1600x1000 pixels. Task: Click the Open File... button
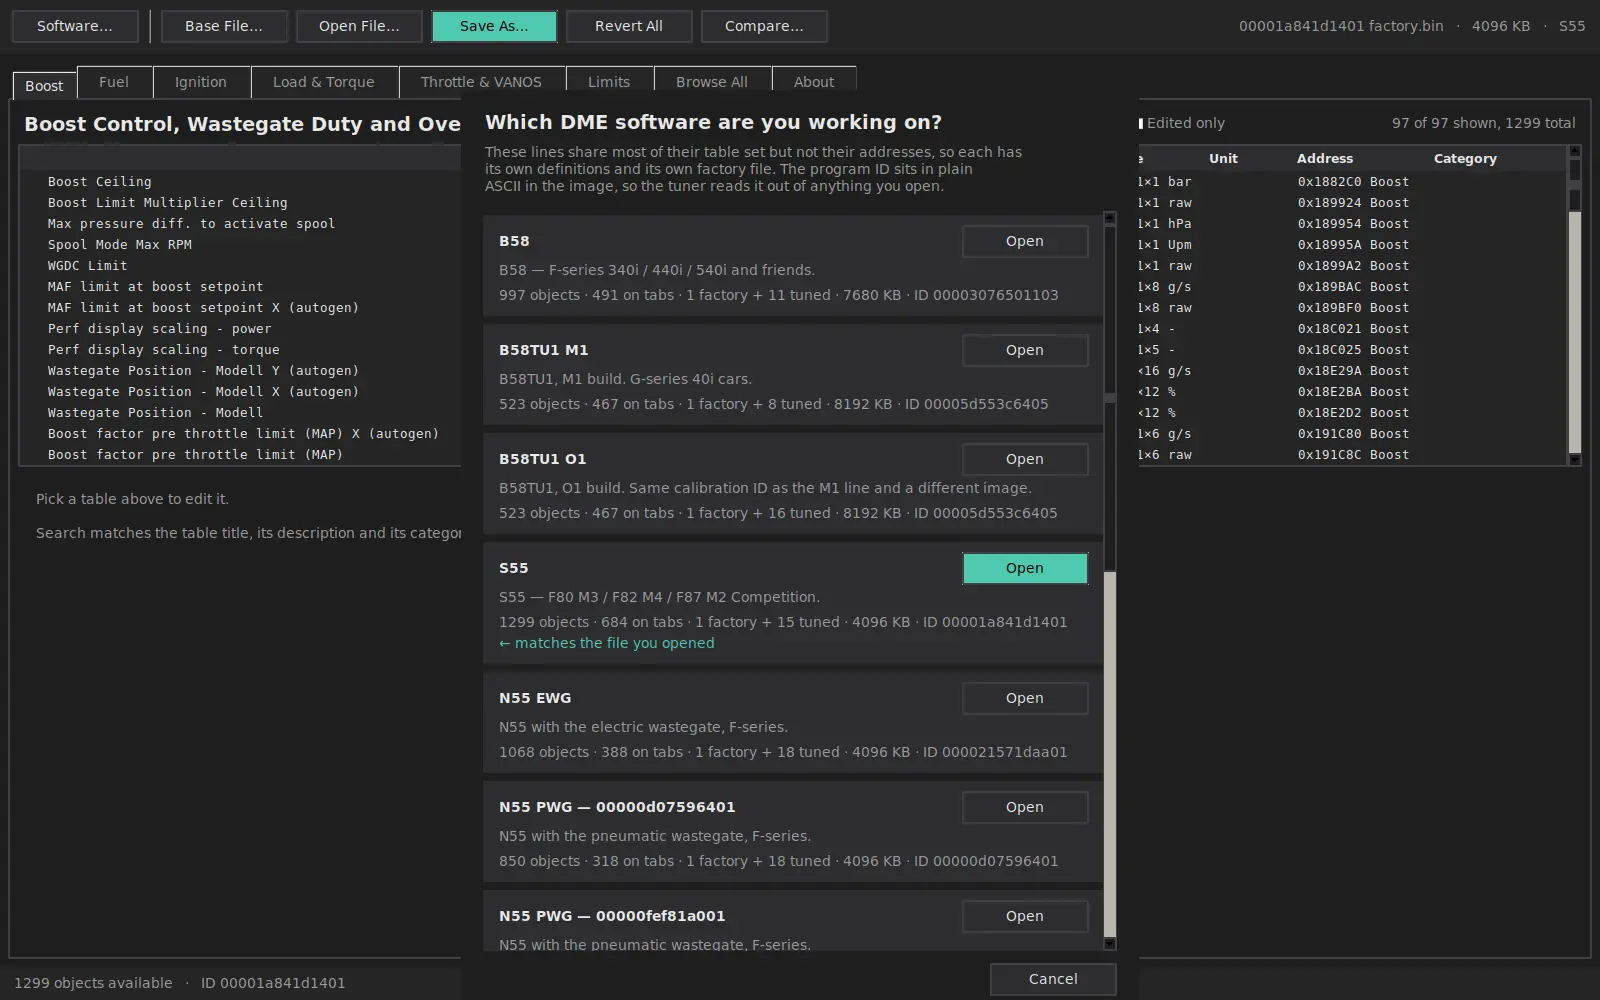359,26
